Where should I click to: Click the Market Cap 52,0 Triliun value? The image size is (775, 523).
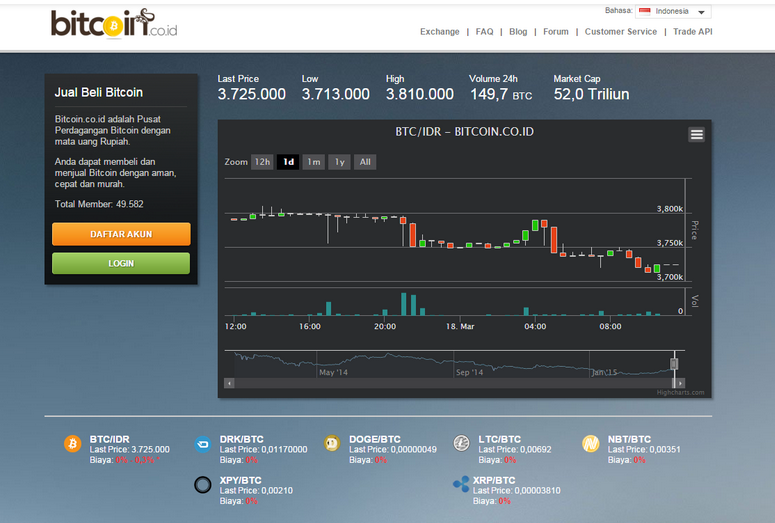pyautogui.click(x=591, y=94)
